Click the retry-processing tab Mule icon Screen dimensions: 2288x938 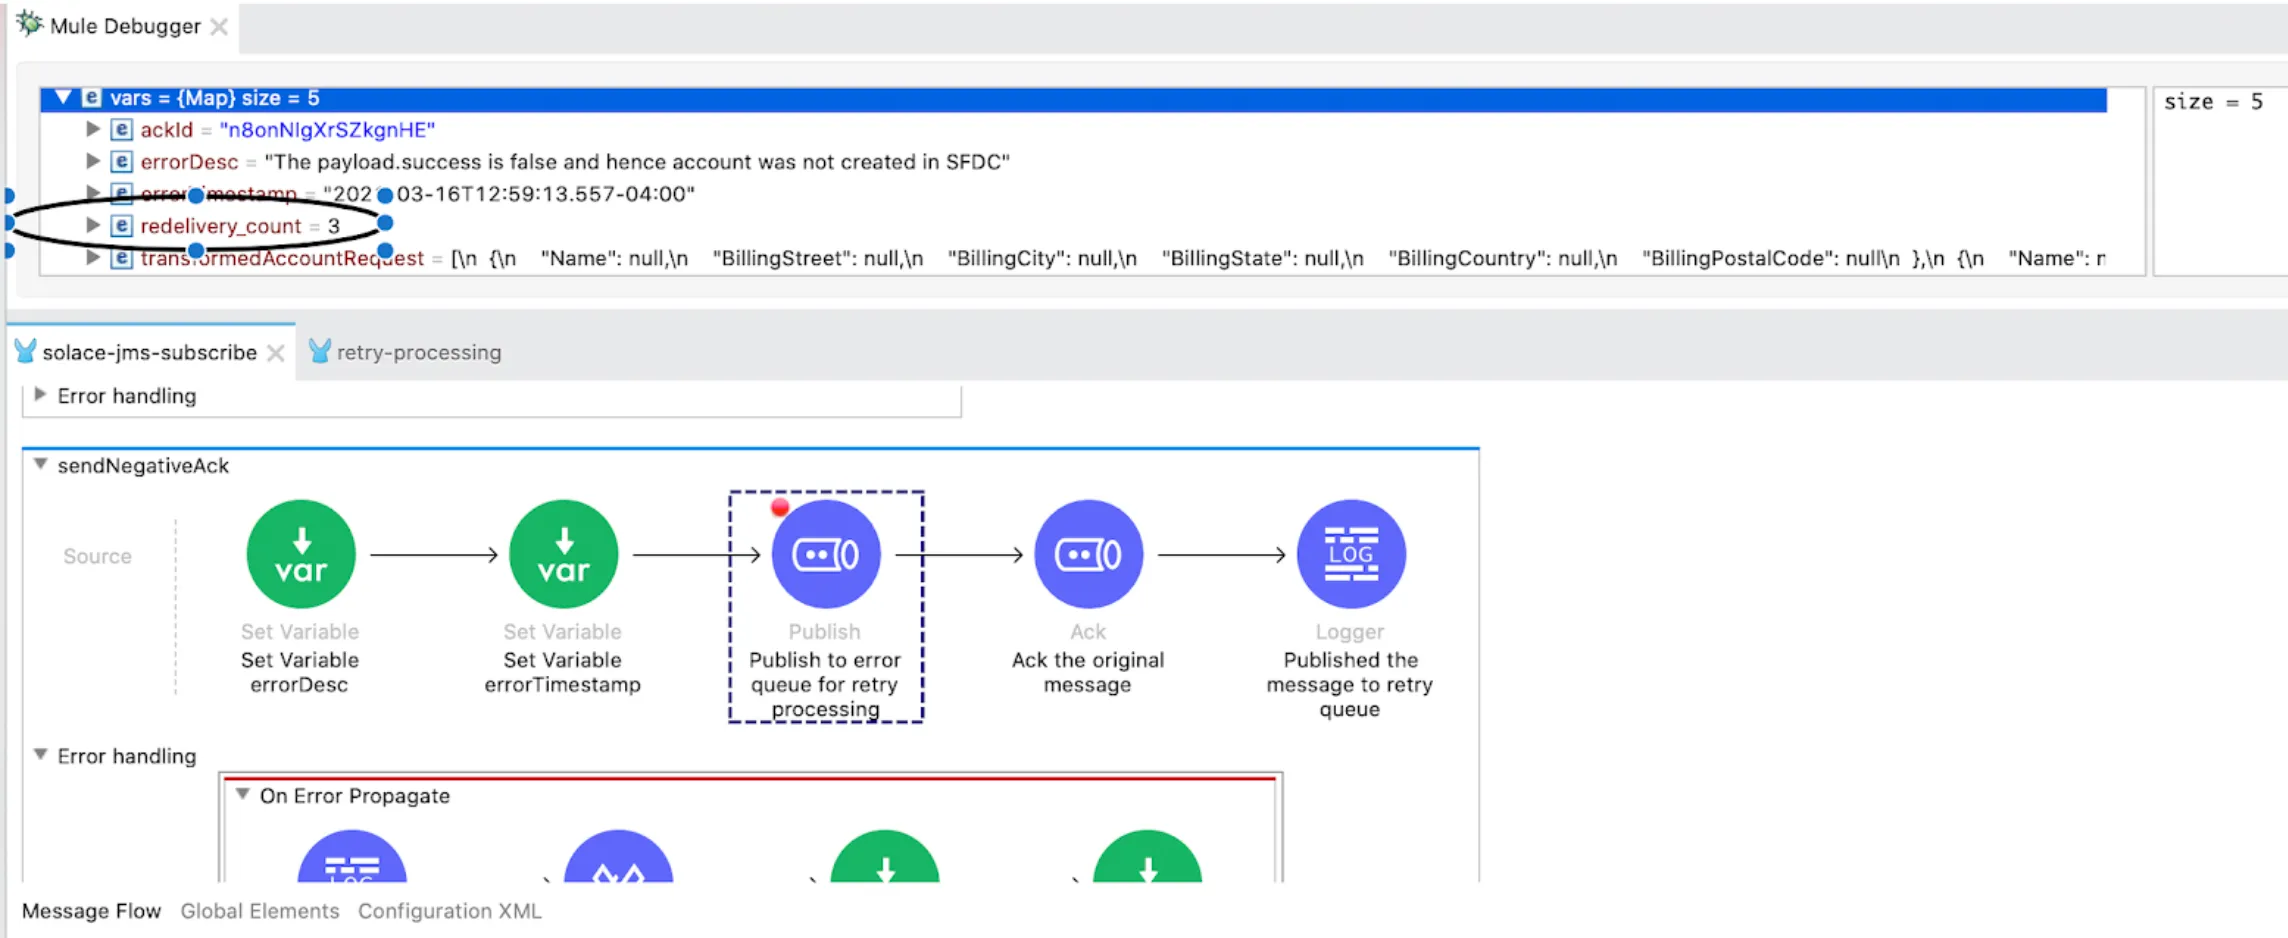pos(320,351)
